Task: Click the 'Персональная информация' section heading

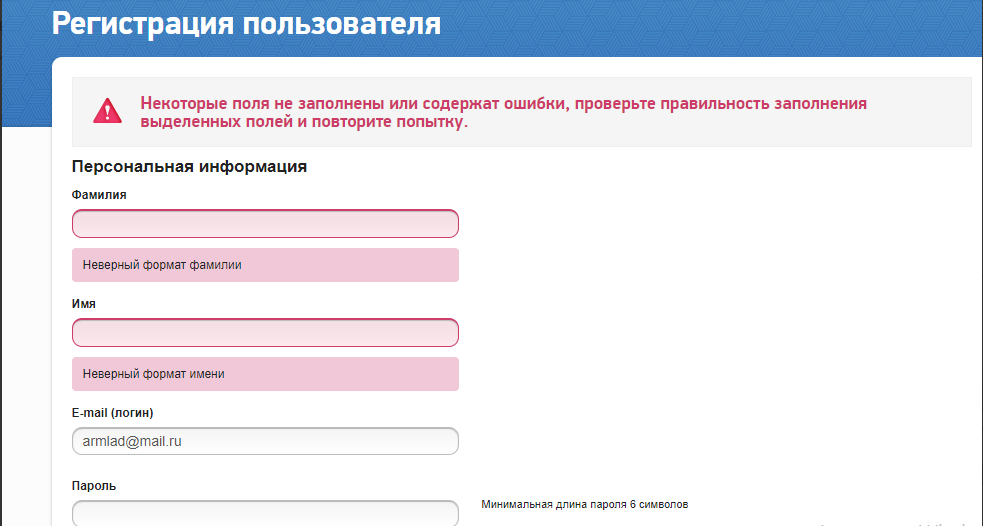Action: click(x=189, y=167)
